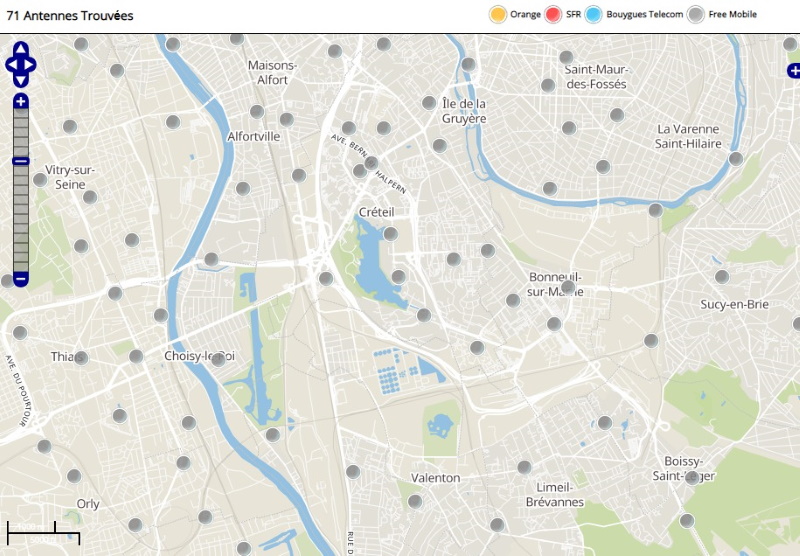The width and height of the screenshot is (800, 556).
Task: Pan the map left with arrow
Action: click(x=10, y=65)
